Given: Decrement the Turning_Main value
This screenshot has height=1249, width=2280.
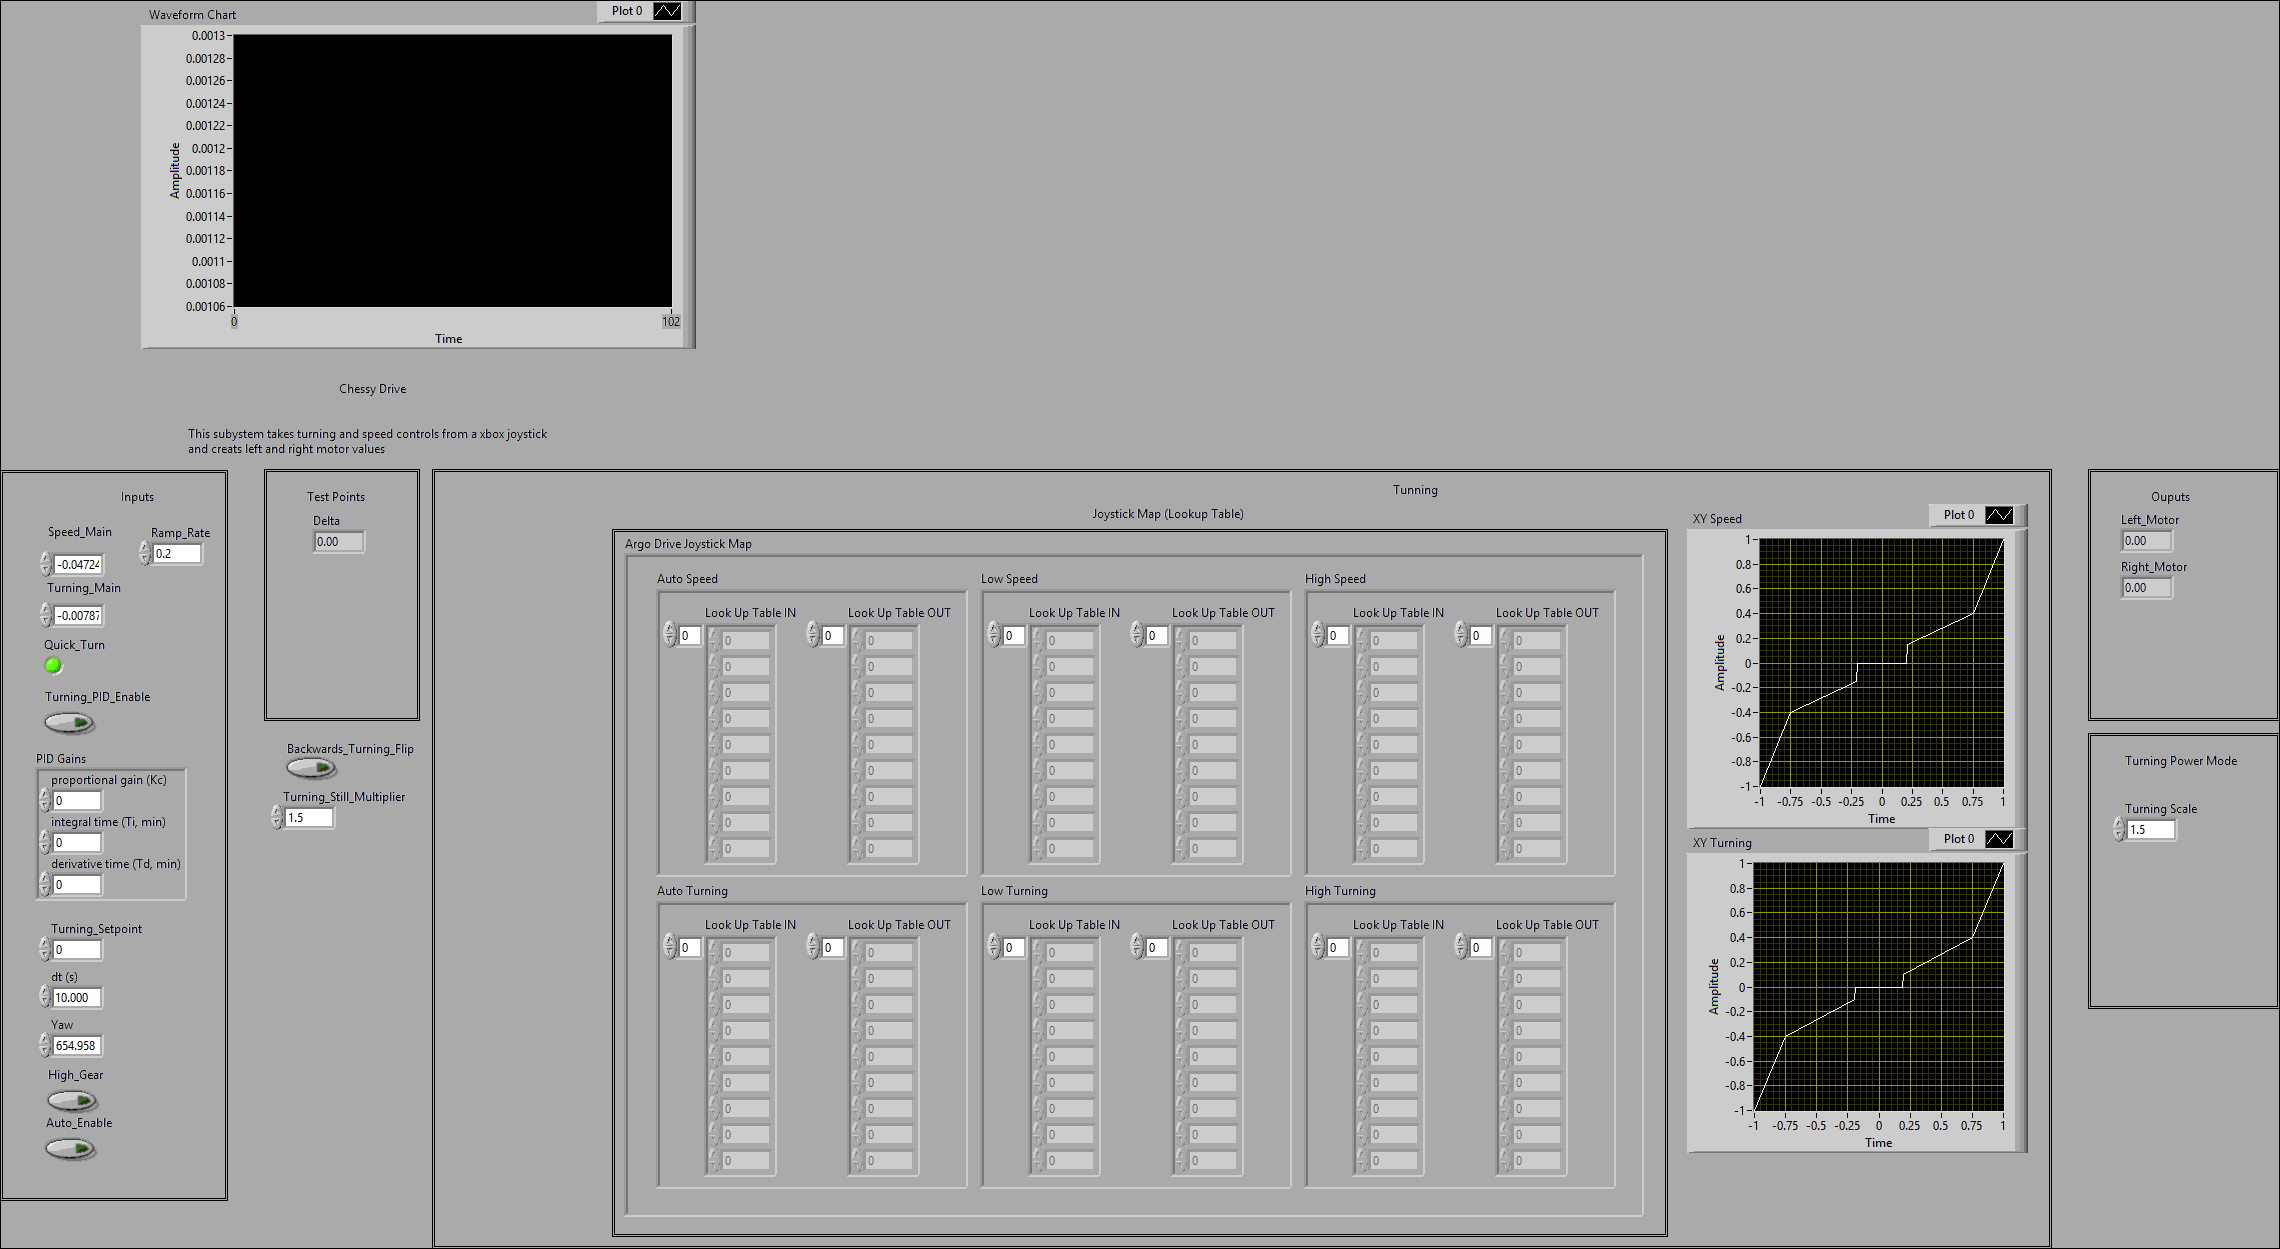Looking at the screenshot, I should pyautogui.click(x=45, y=620).
